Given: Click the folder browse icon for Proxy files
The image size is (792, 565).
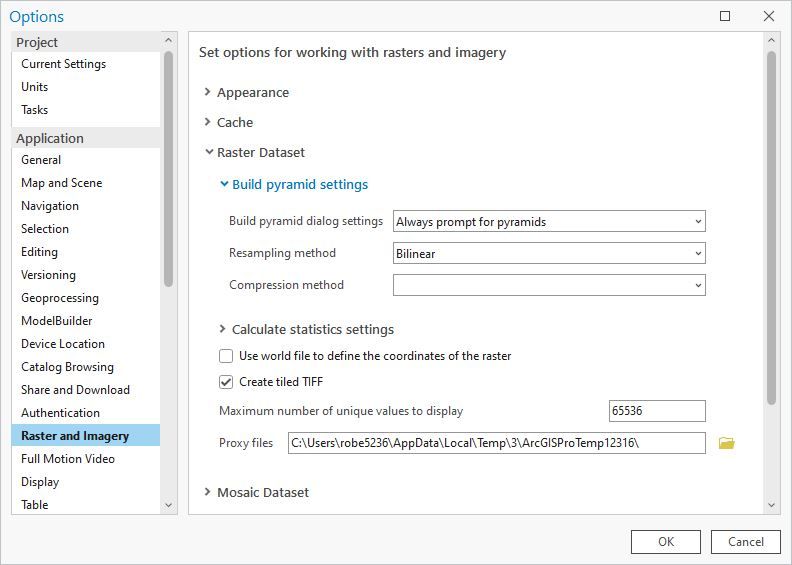Looking at the screenshot, I should coord(727,443).
